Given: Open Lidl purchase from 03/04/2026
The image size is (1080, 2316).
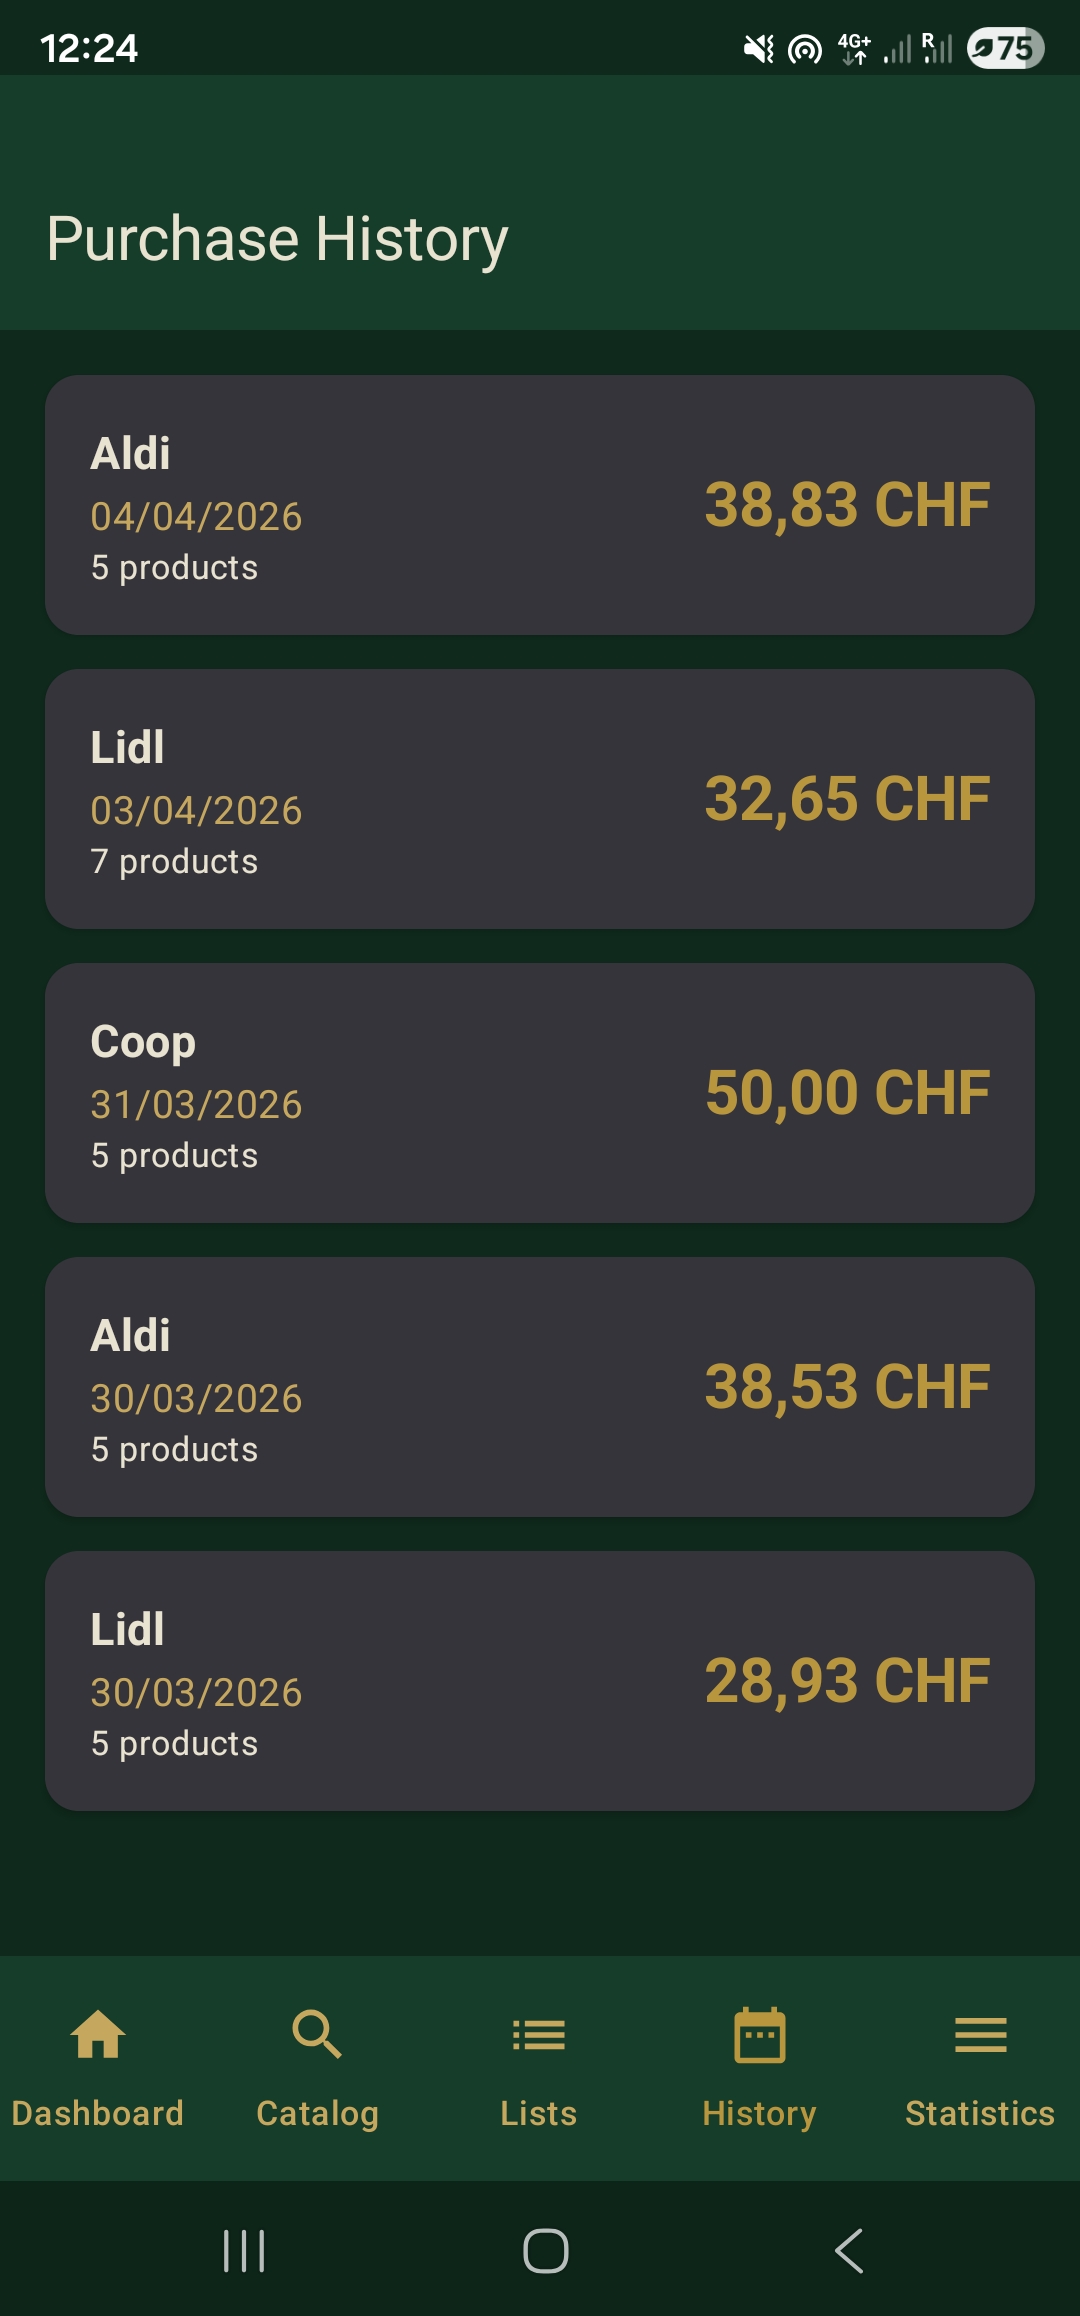Looking at the screenshot, I should (x=540, y=799).
